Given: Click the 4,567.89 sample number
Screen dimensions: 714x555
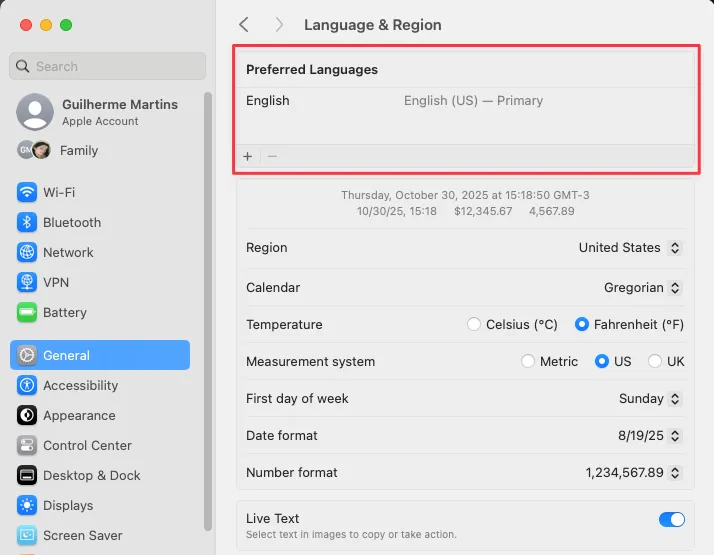Looking at the screenshot, I should [551, 211].
